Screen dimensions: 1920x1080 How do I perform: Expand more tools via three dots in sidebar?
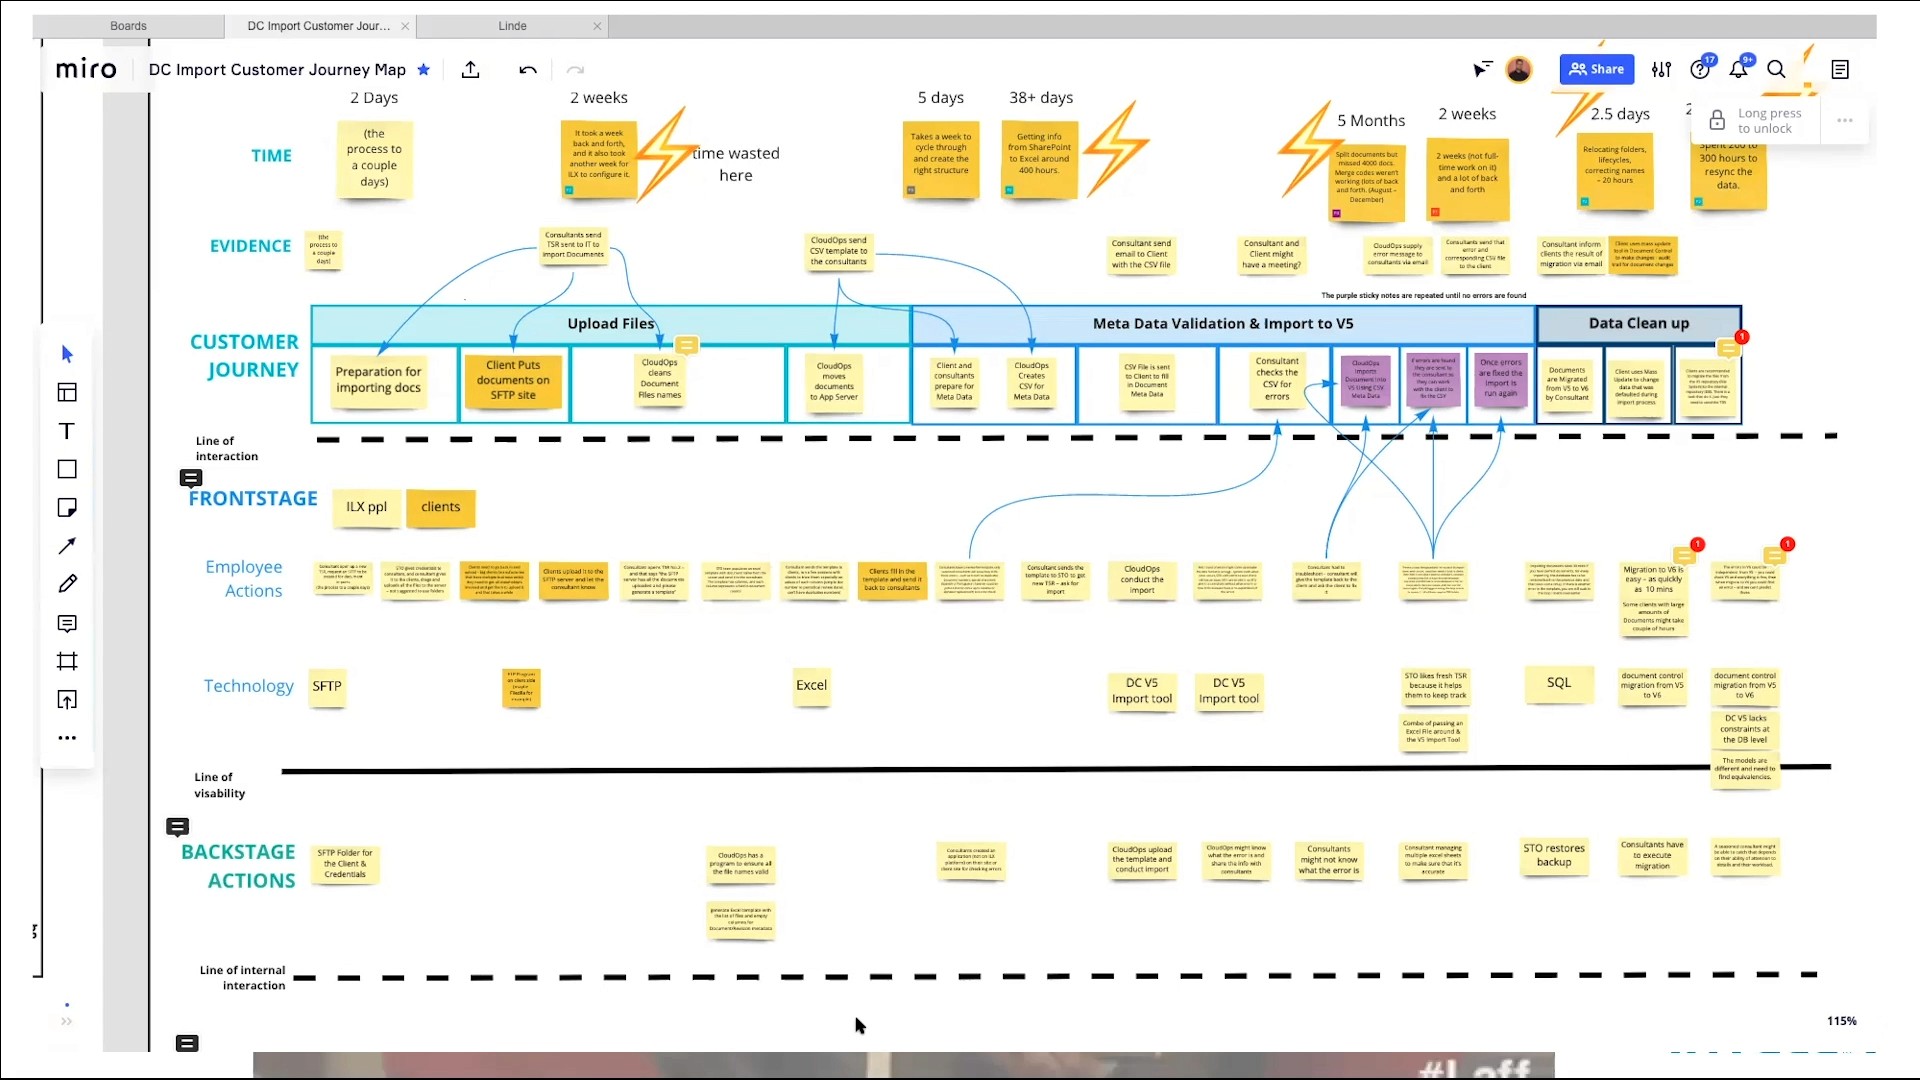pos(67,738)
